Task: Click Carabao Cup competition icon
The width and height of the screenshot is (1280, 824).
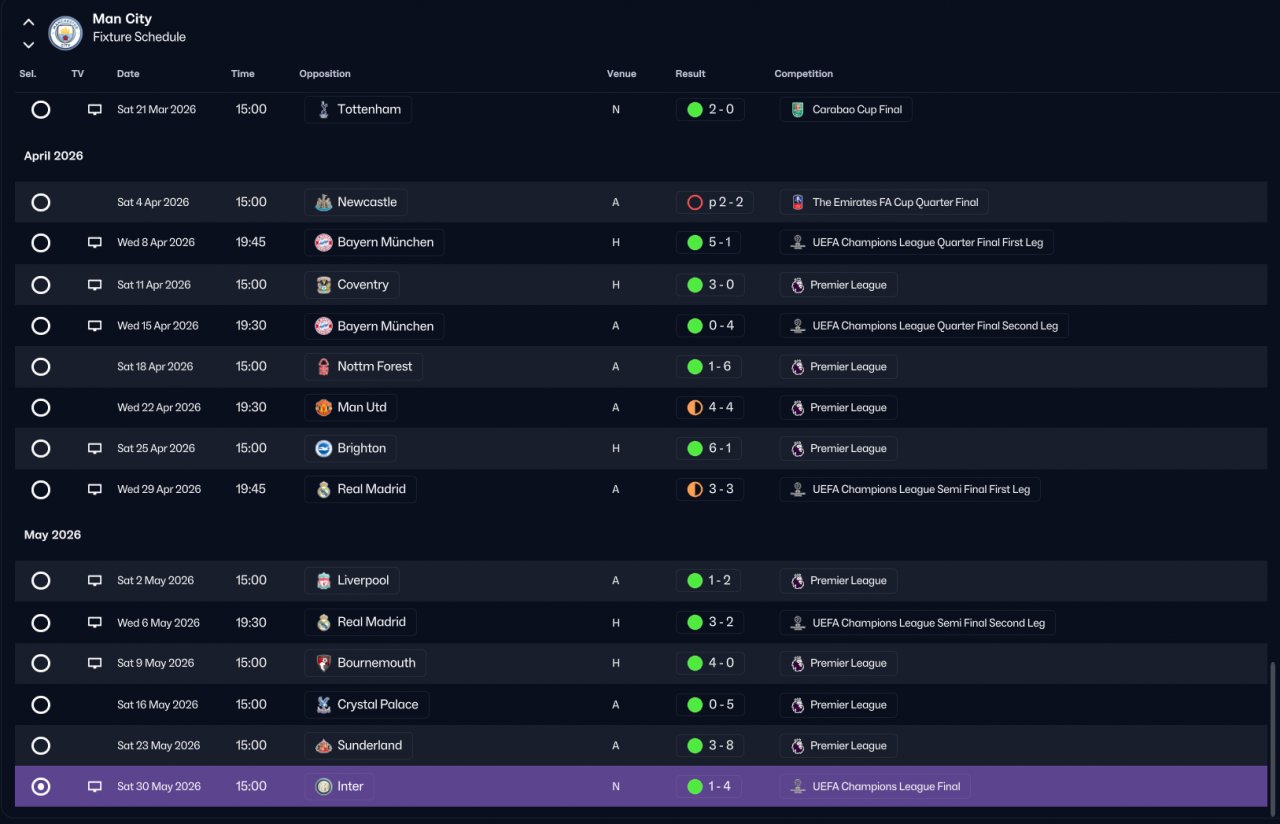Action: point(797,110)
